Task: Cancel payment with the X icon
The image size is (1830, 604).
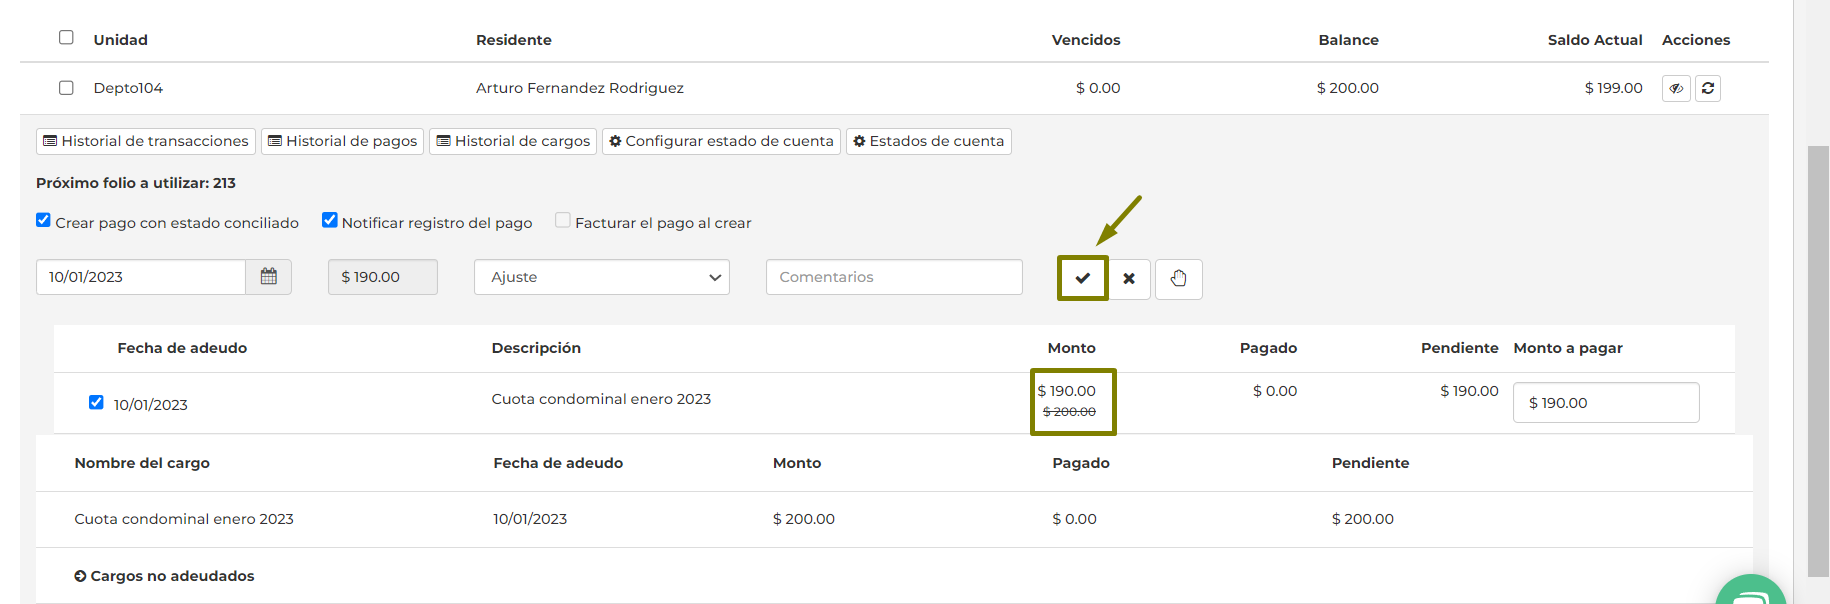Action: [x=1129, y=279]
